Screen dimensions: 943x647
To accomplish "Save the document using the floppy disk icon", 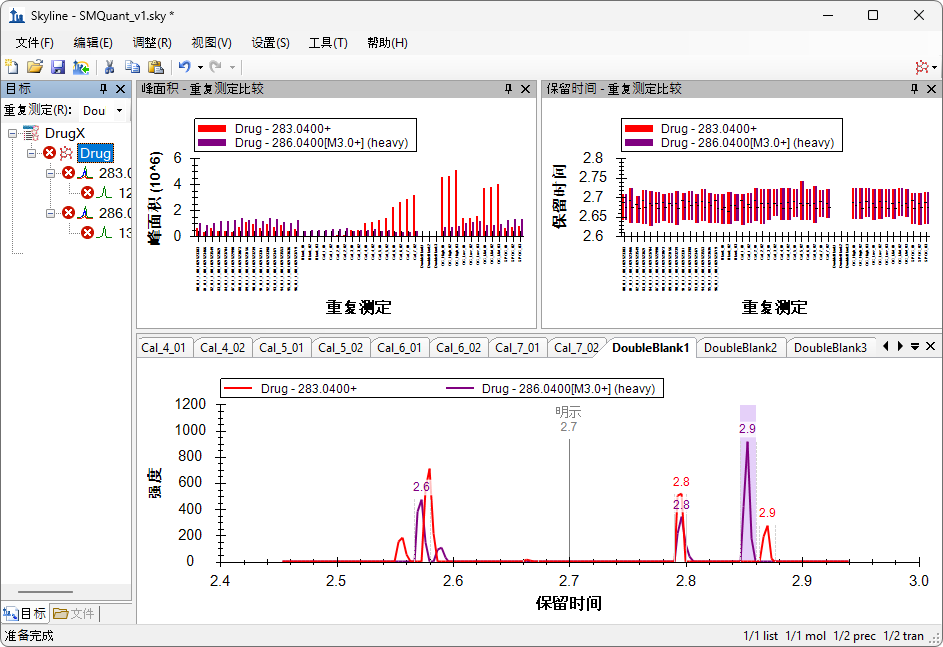I will 58,67.
